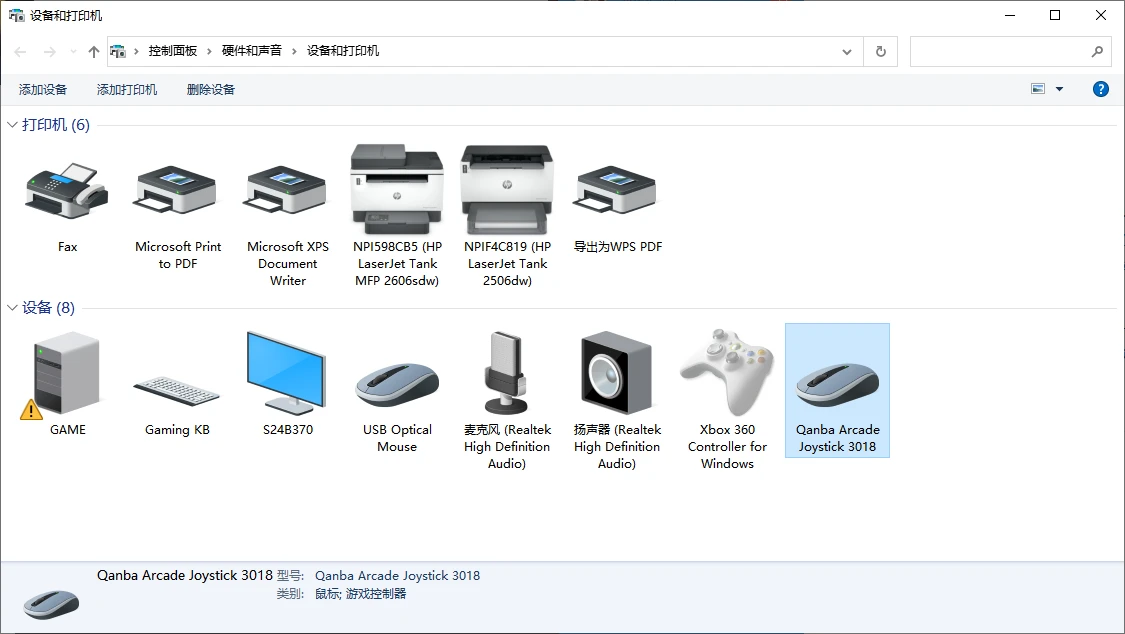Click 删除设备 in the toolbar
This screenshot has width=1125, height=634.
(x=210, y=90)
